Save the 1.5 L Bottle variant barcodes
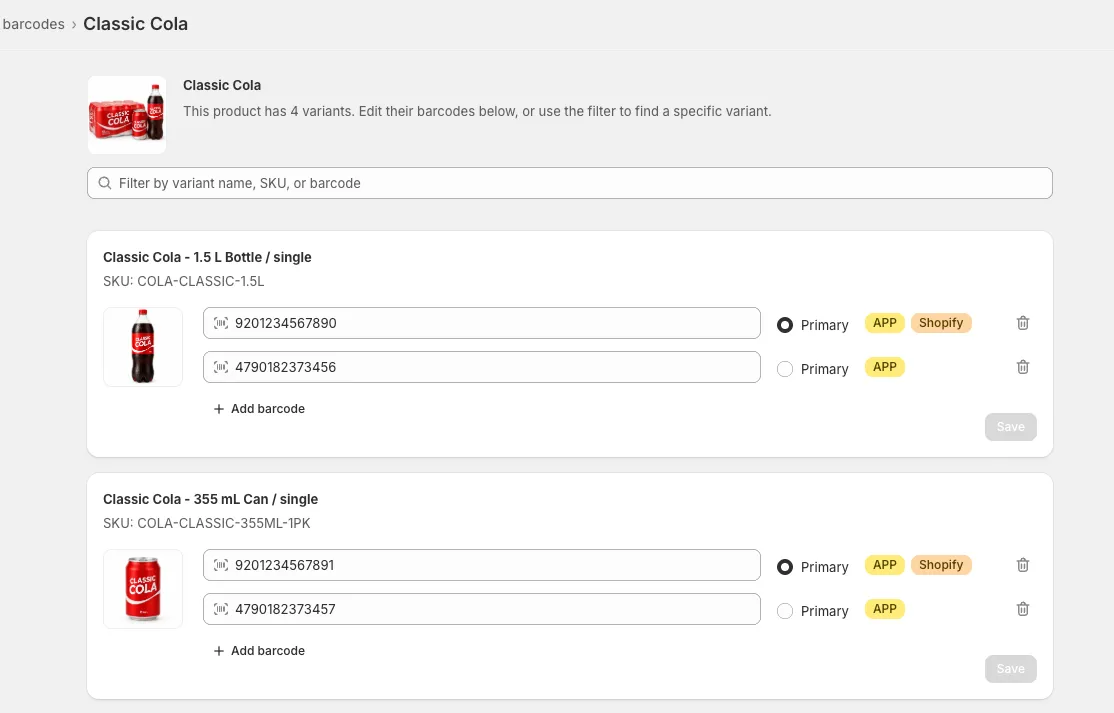The width and height of the screenshot is (1114, 713). coord(1010,427)
